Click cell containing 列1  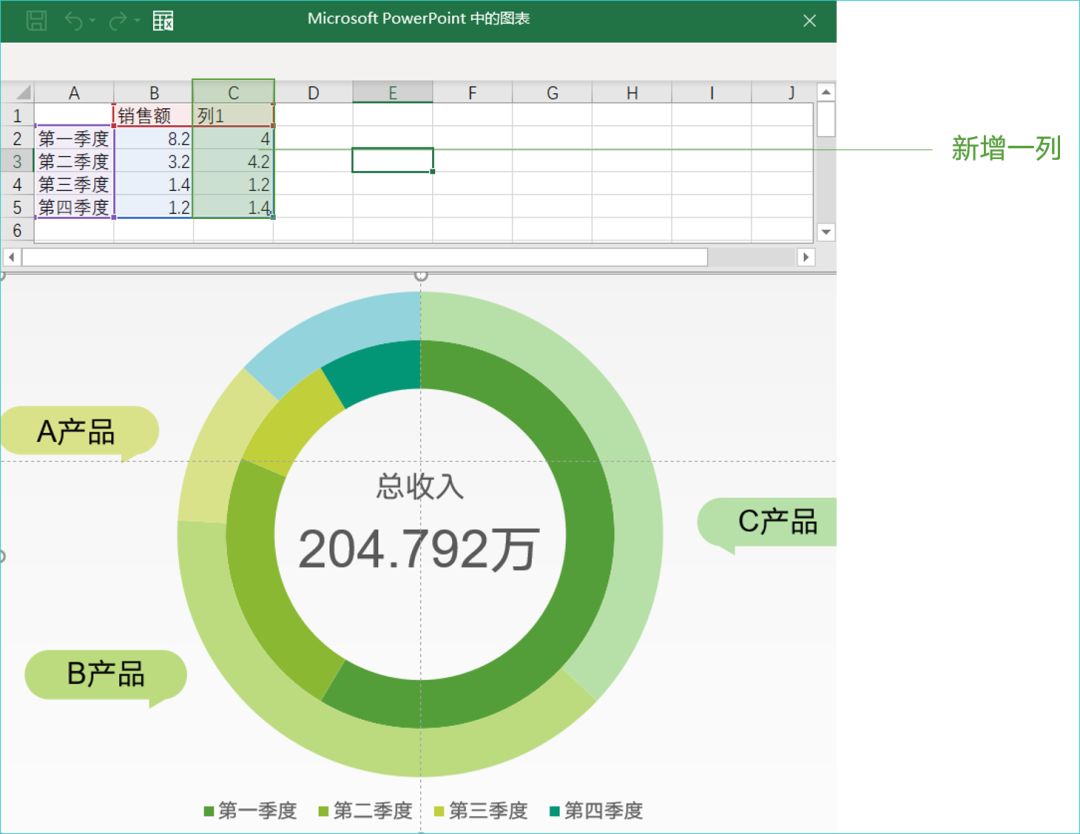[233, 115]
